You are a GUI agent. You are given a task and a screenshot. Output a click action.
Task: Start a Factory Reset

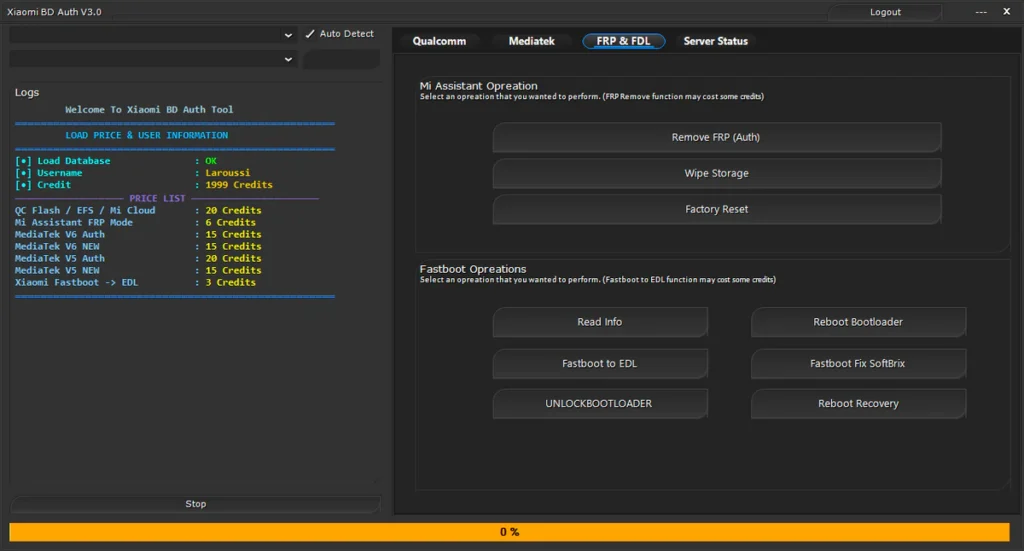[716, 209]
